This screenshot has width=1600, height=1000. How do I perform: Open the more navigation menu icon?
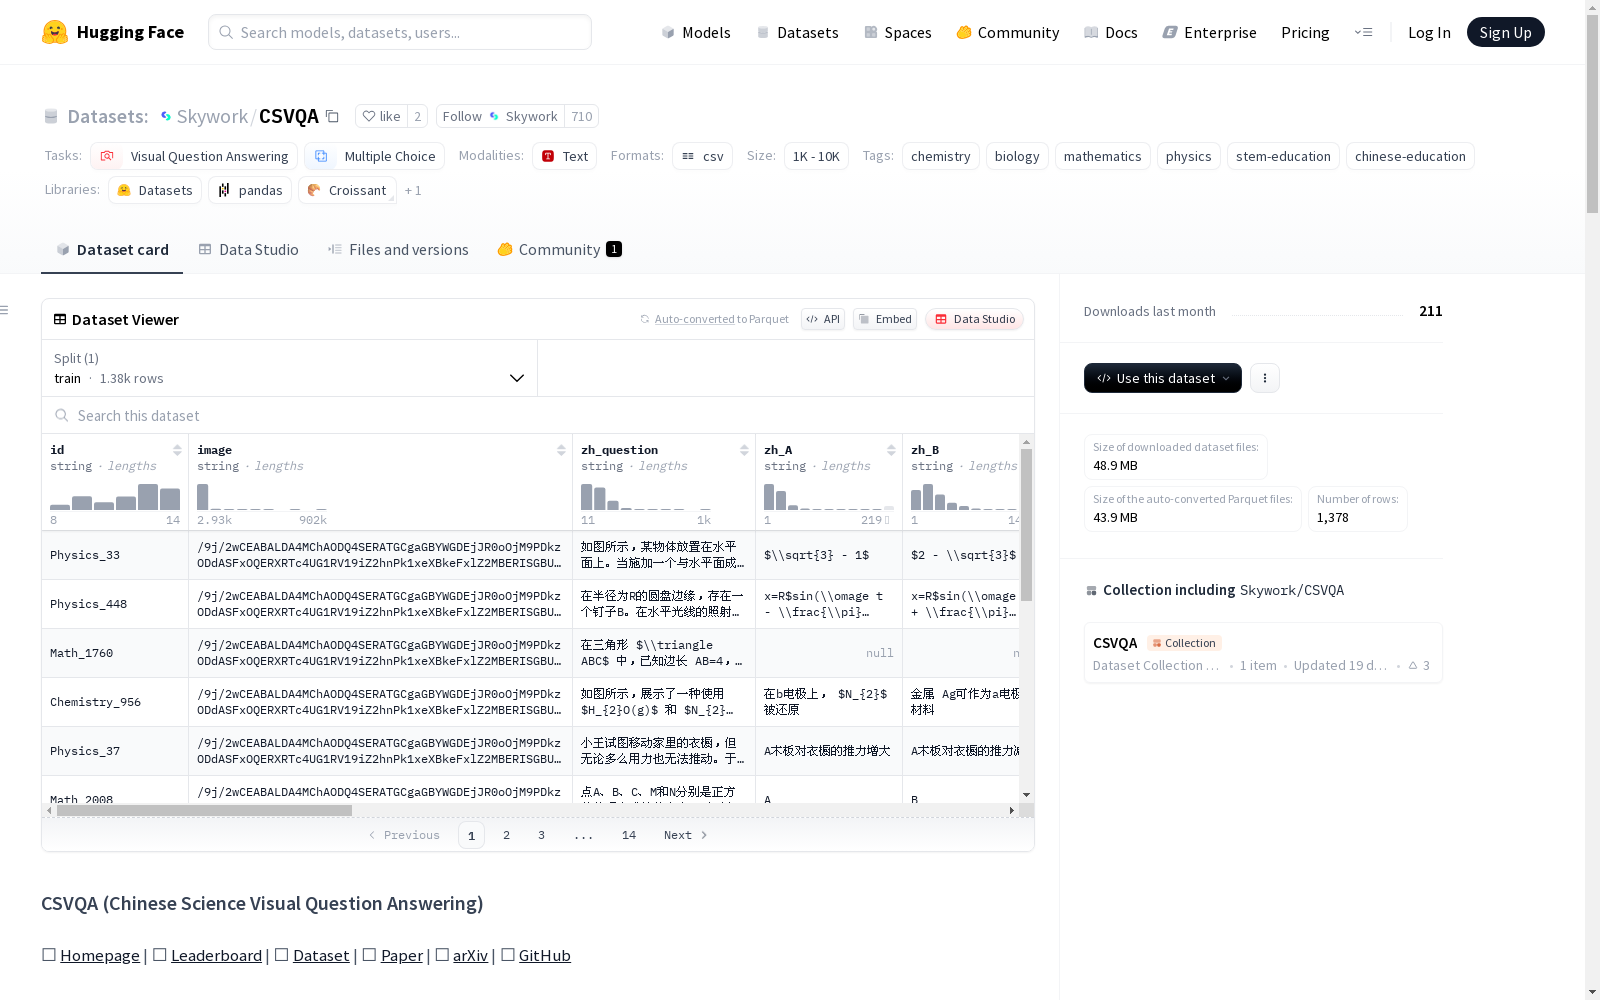click(1363, 32)
